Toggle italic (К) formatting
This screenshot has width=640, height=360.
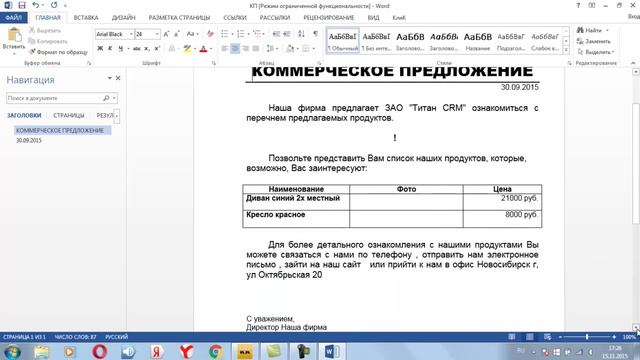coord(110,49)
